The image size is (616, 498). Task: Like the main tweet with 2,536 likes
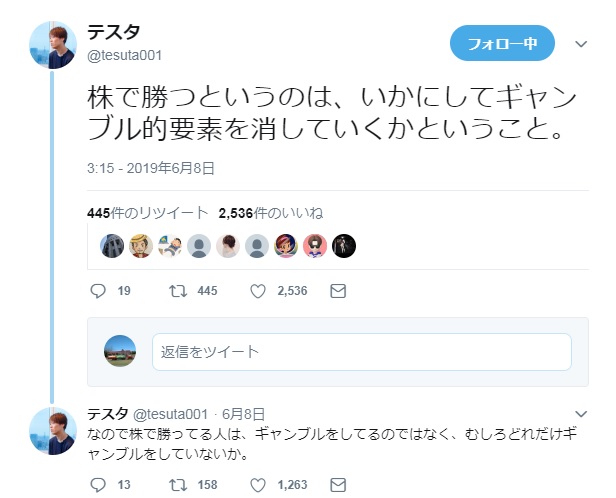click(258, 291)
